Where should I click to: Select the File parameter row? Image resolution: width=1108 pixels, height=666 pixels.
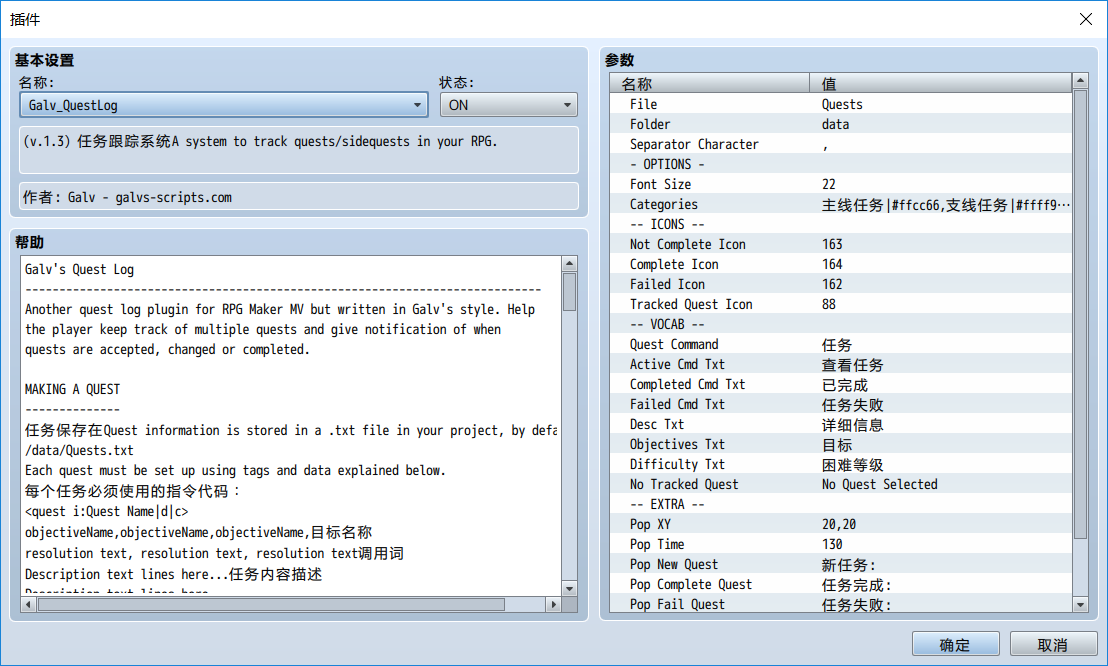841,104
